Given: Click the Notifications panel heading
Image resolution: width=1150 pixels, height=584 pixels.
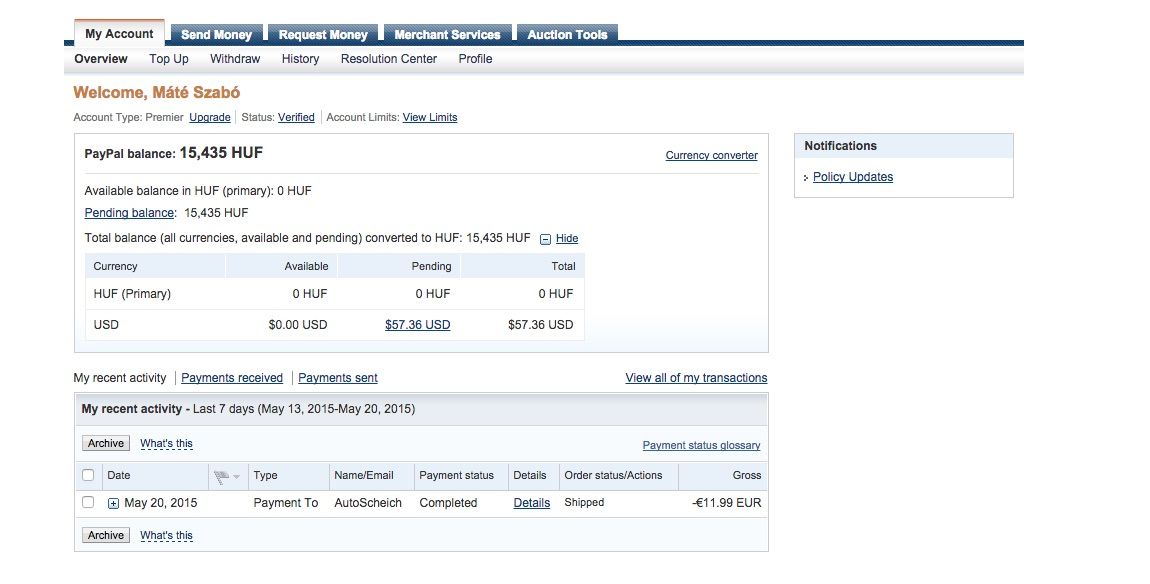Looking at the screenshot, I should 840,146.
